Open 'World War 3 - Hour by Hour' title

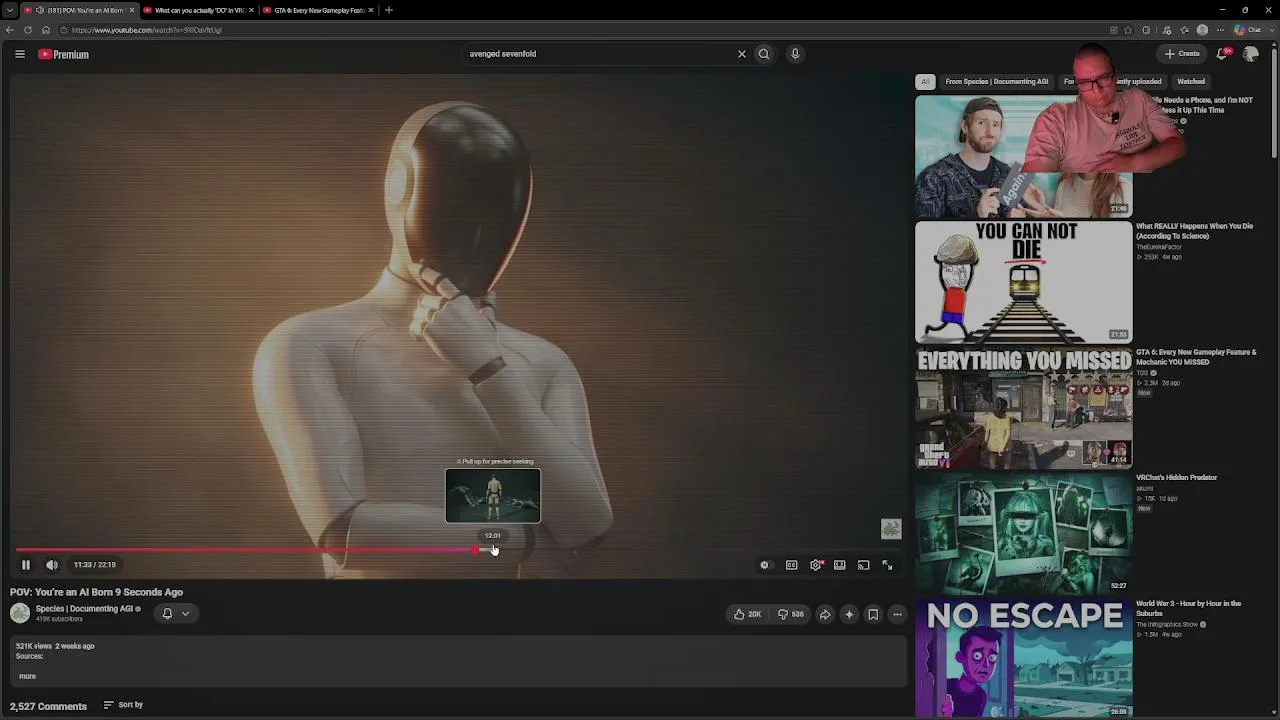tap(1189, 608)
